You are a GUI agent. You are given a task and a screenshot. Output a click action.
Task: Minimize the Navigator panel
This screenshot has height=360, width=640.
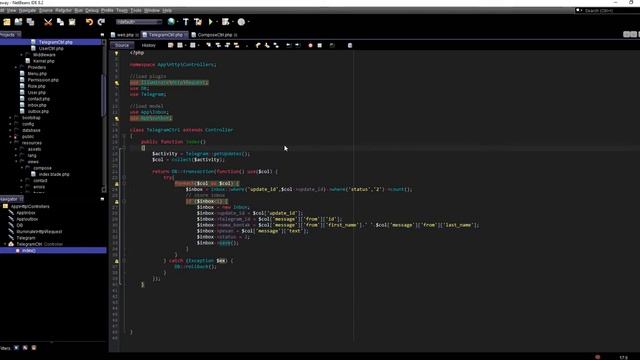pyautogui.click(x=102, y=199)
